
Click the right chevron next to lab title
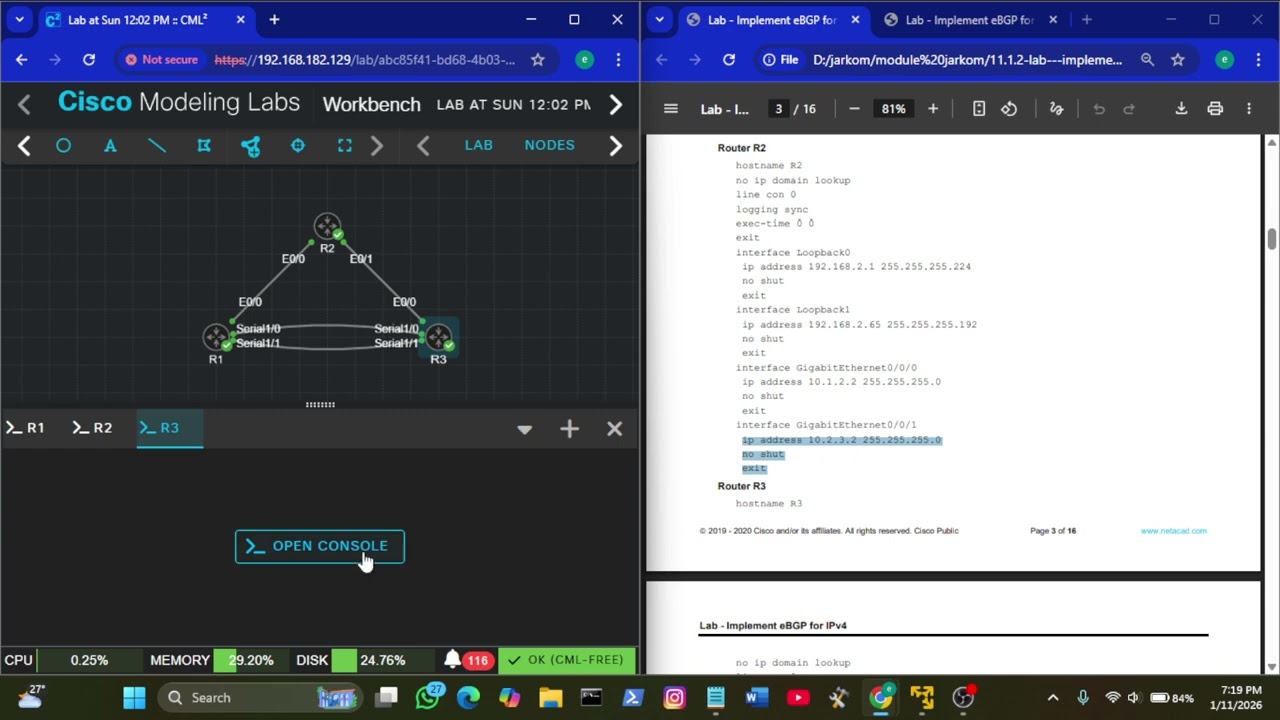(x=616, y=104)
